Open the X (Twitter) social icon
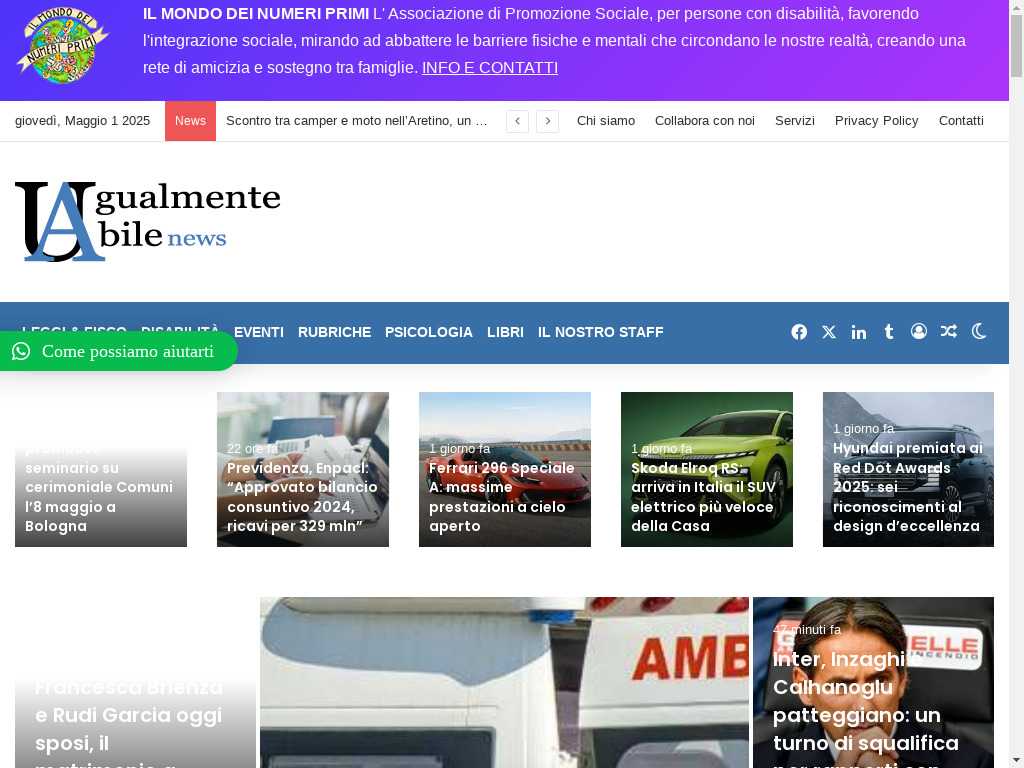The image size is (1024, 768). tap(829, 332)
